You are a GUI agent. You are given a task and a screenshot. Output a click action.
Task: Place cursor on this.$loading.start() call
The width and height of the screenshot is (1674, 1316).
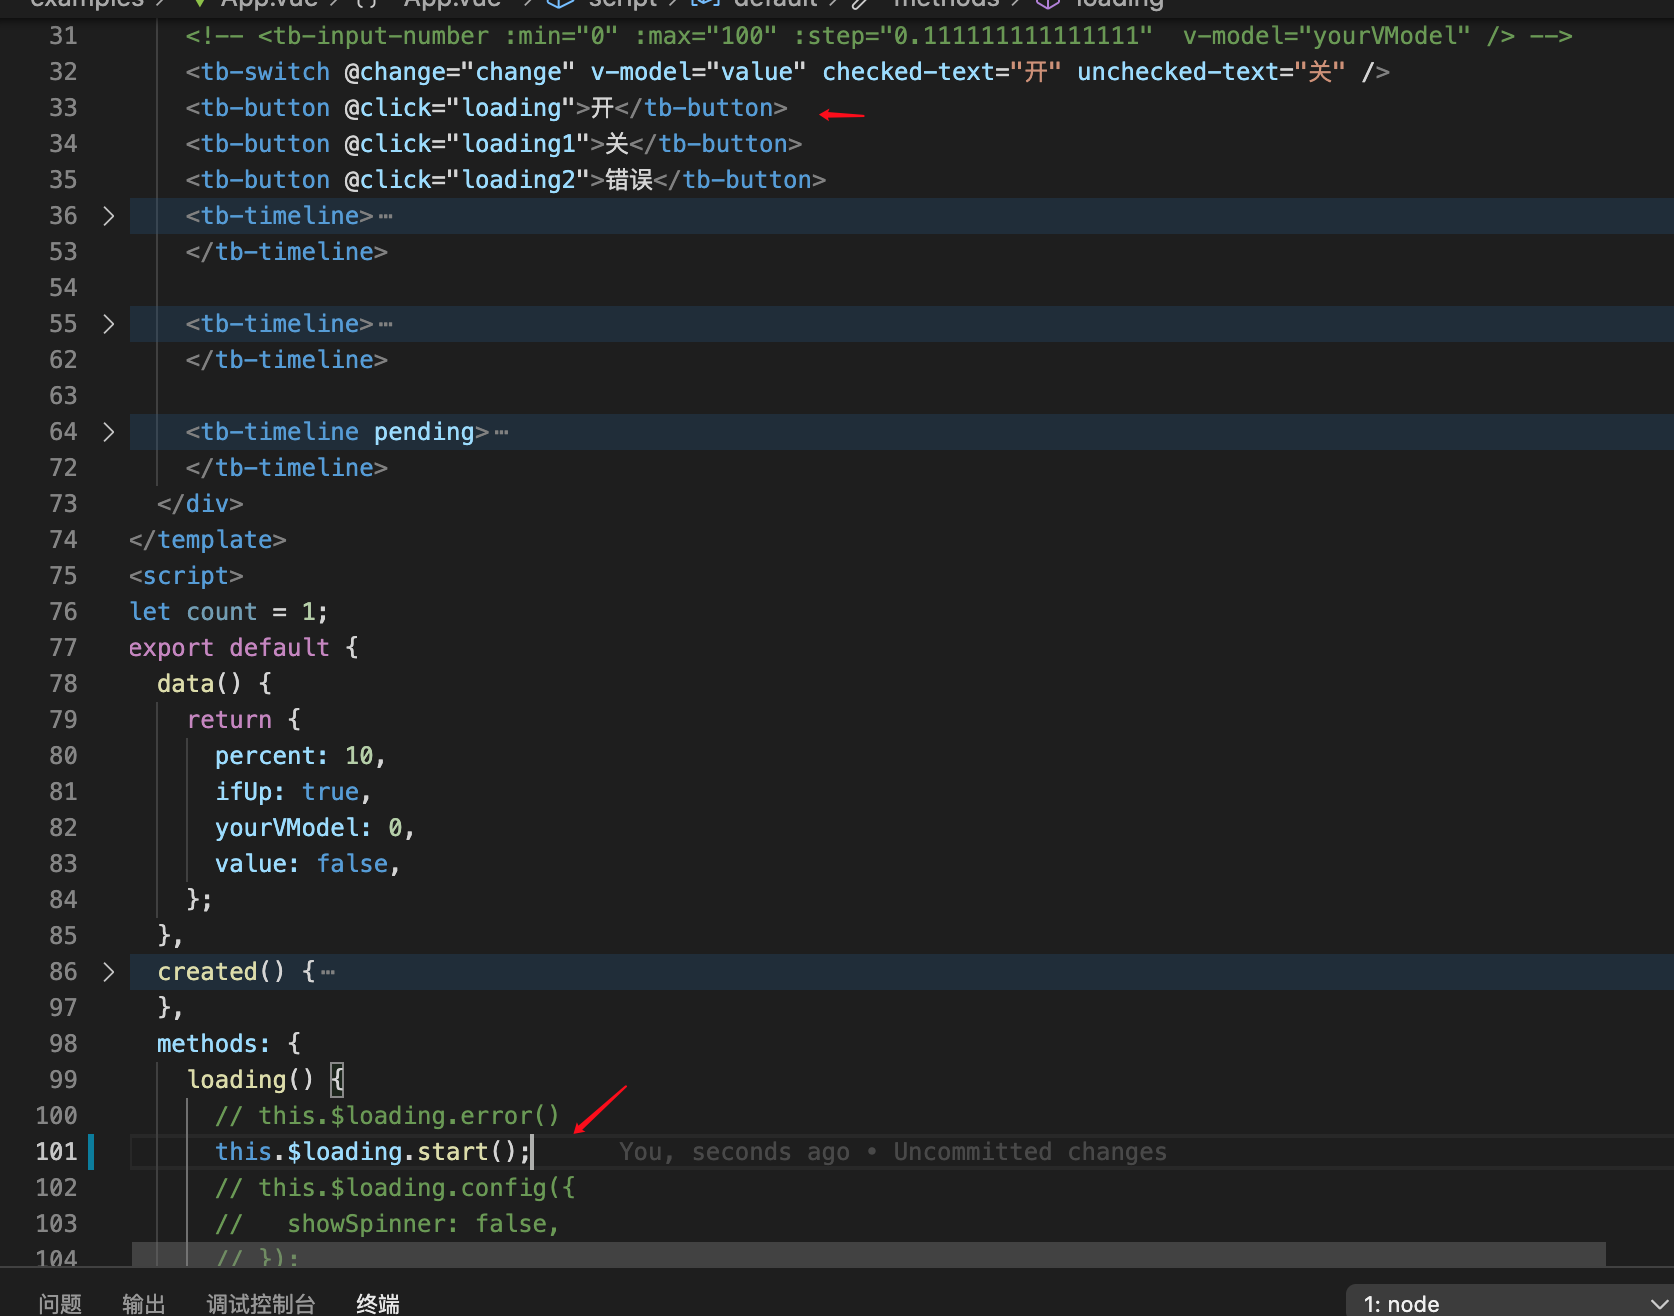pos(372,1152)
